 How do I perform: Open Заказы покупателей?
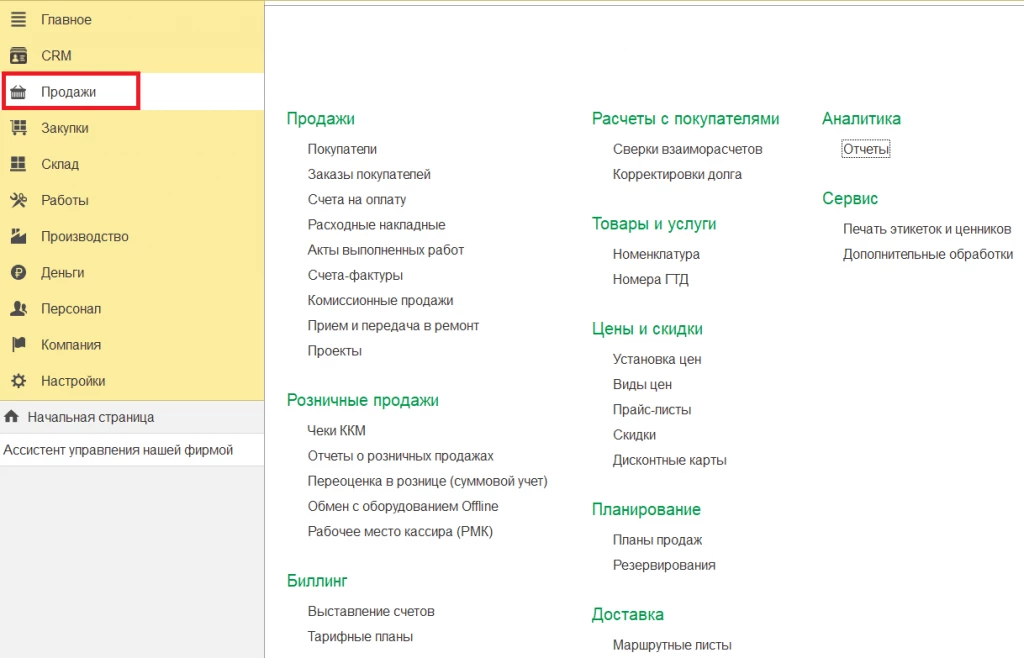pyautogui.click(x=369, y=174)
